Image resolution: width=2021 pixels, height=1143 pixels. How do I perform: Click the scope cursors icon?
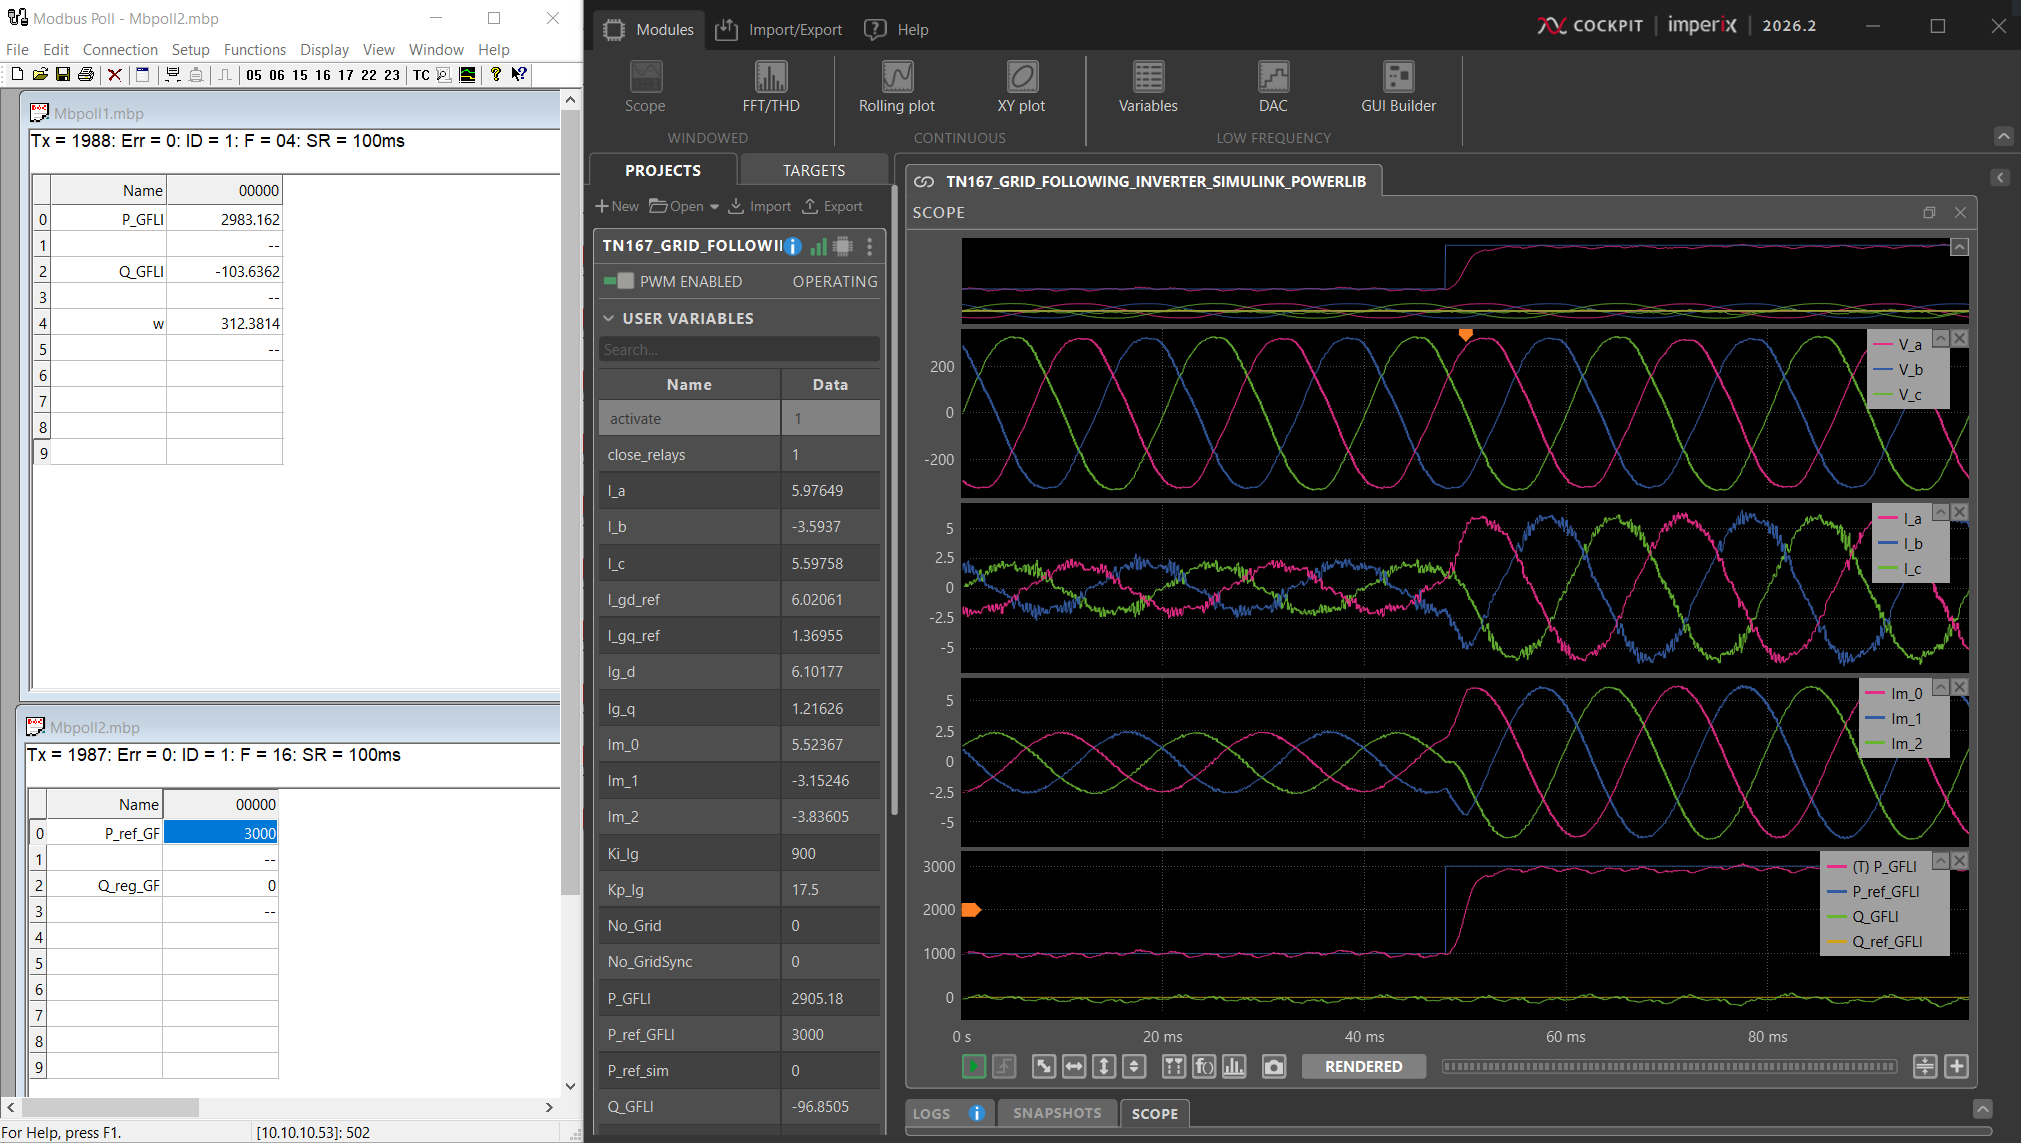[1173, 1067]
